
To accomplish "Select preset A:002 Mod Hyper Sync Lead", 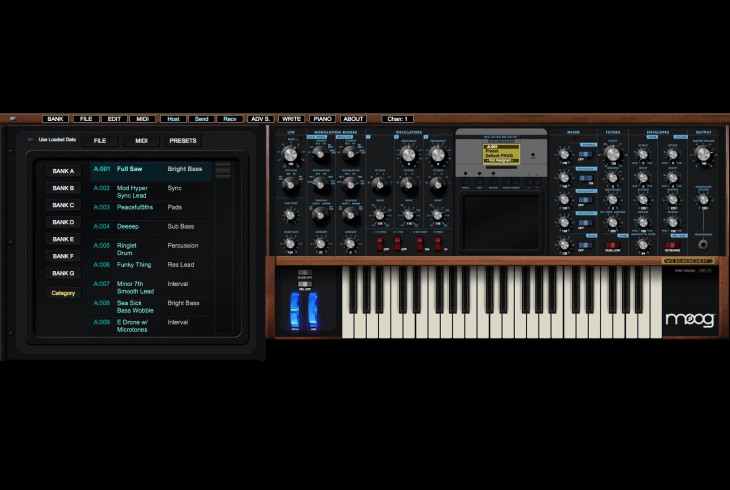I will click(151, 191).
